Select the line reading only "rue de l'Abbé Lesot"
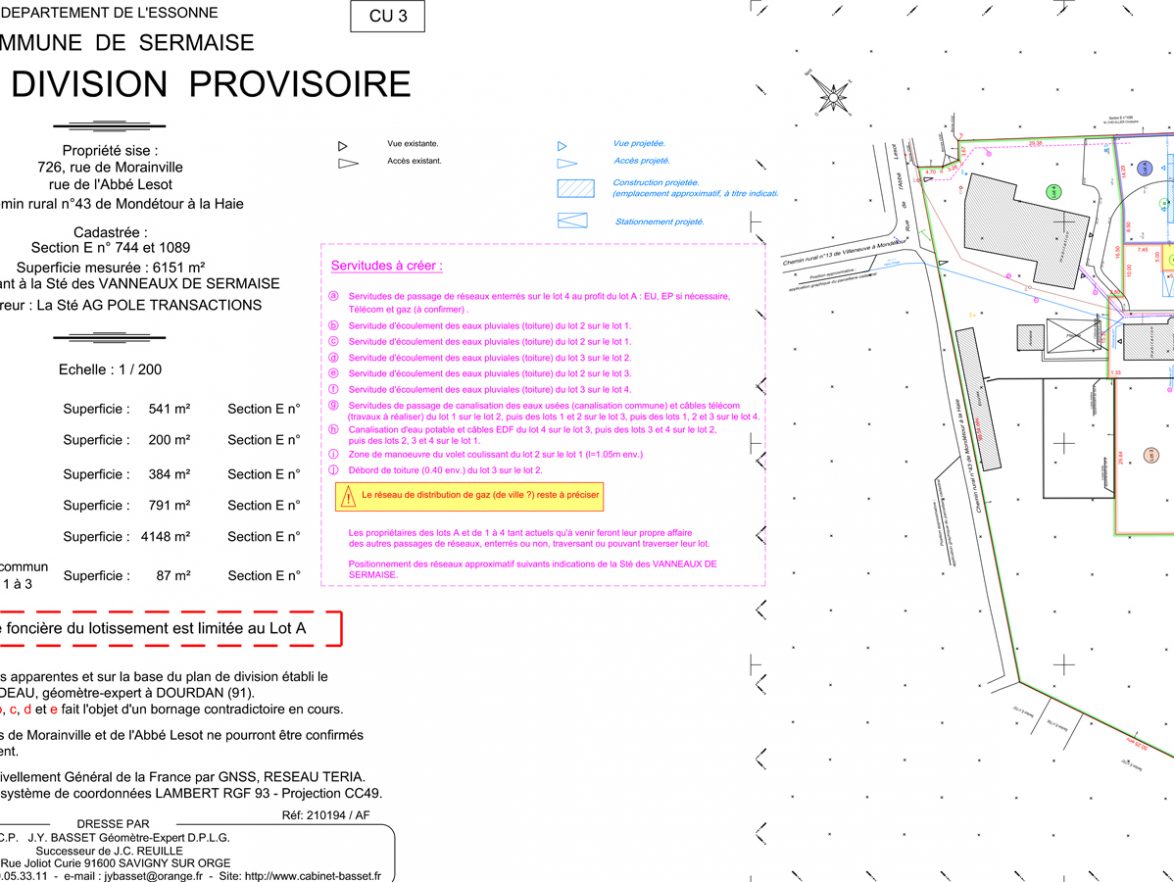 (111, 184)
